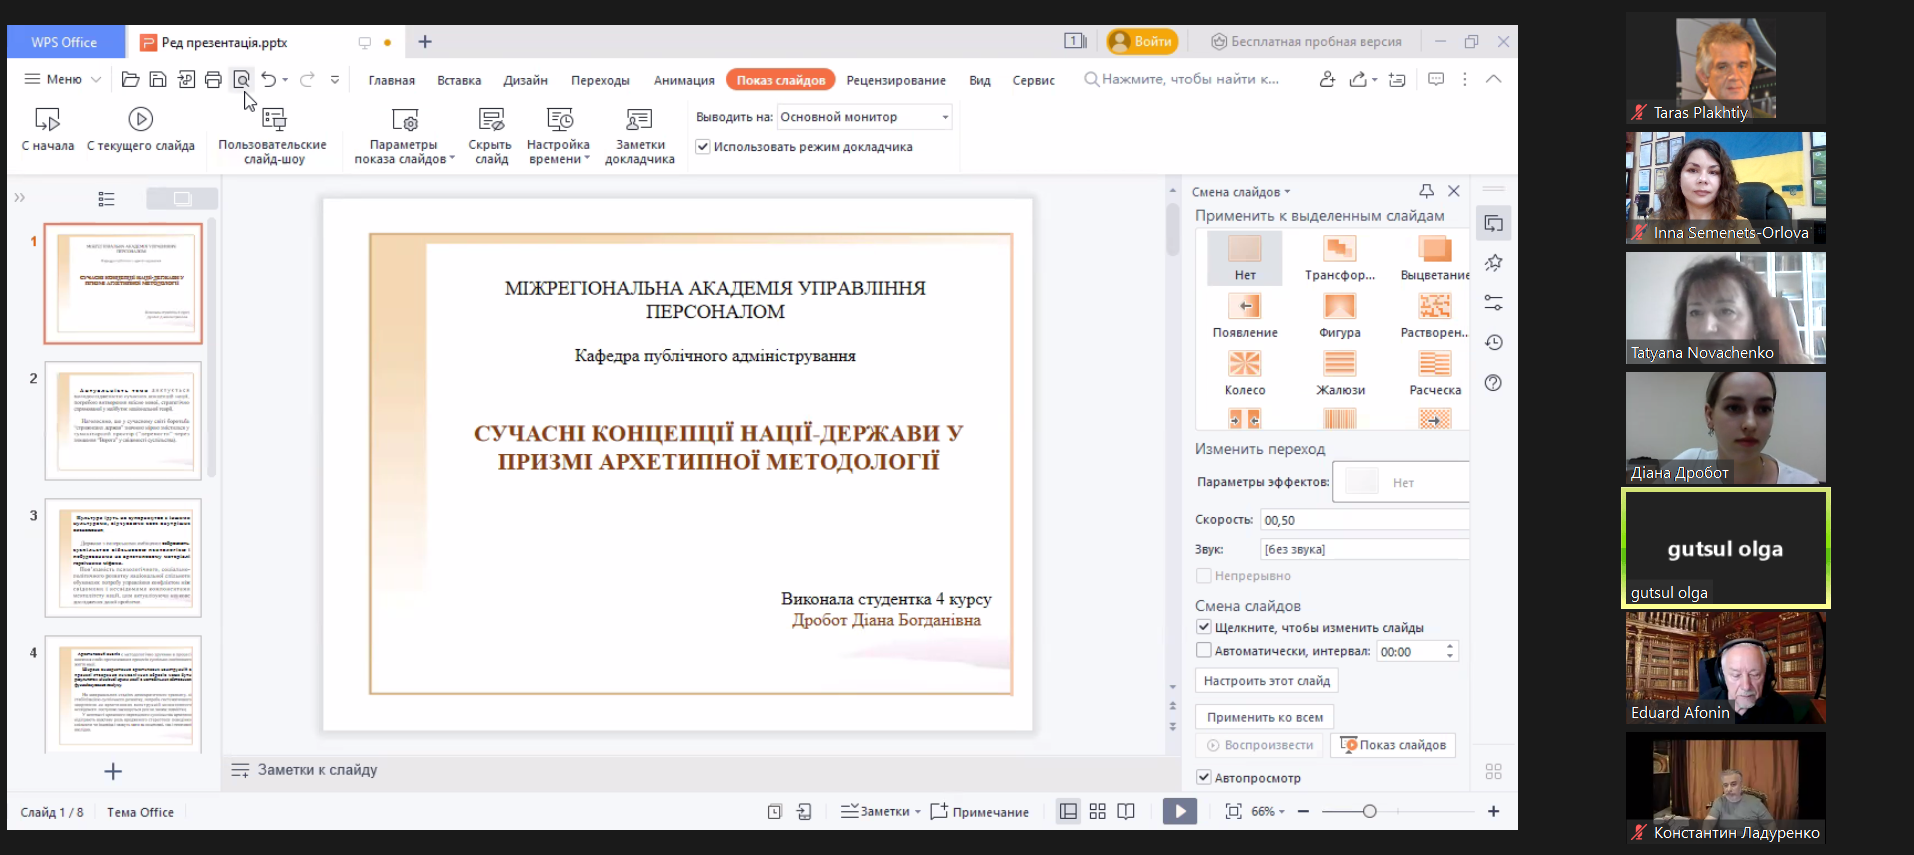
Task: Open the 'Основной монитор' output dropdown
Action: [x=864, y=117]
